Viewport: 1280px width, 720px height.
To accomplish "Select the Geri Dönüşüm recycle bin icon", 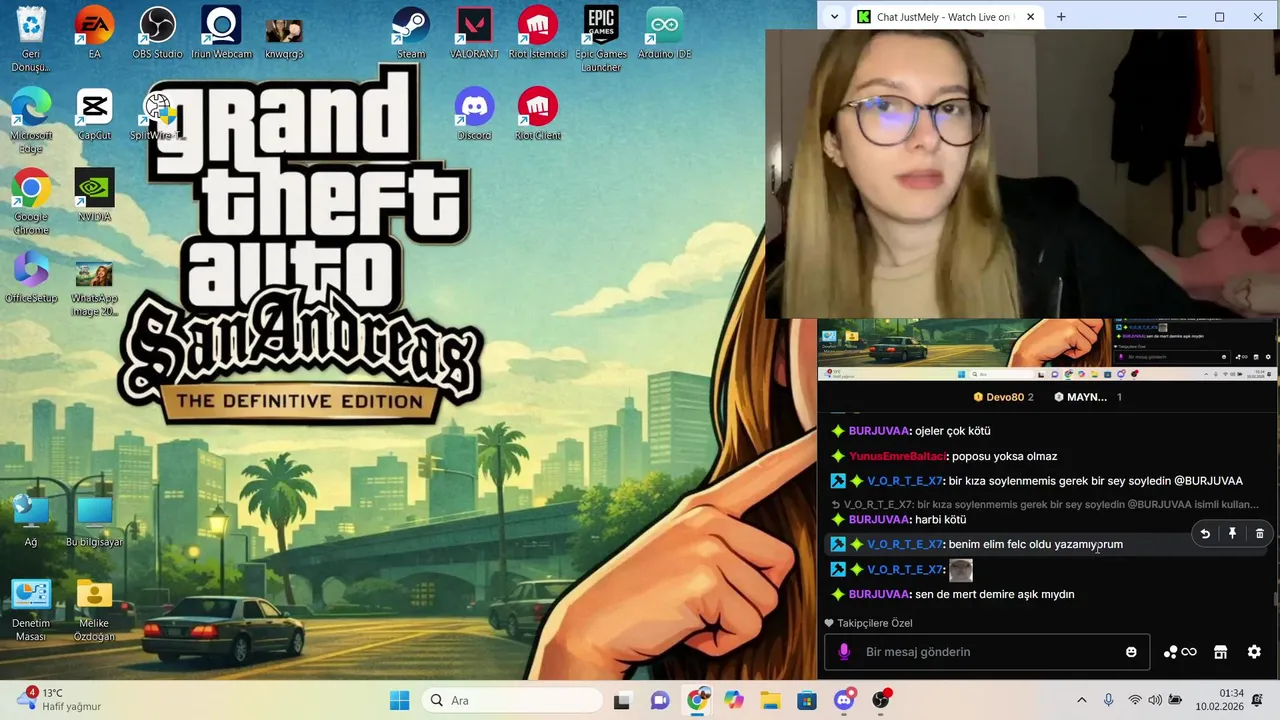I will (31, 39).
